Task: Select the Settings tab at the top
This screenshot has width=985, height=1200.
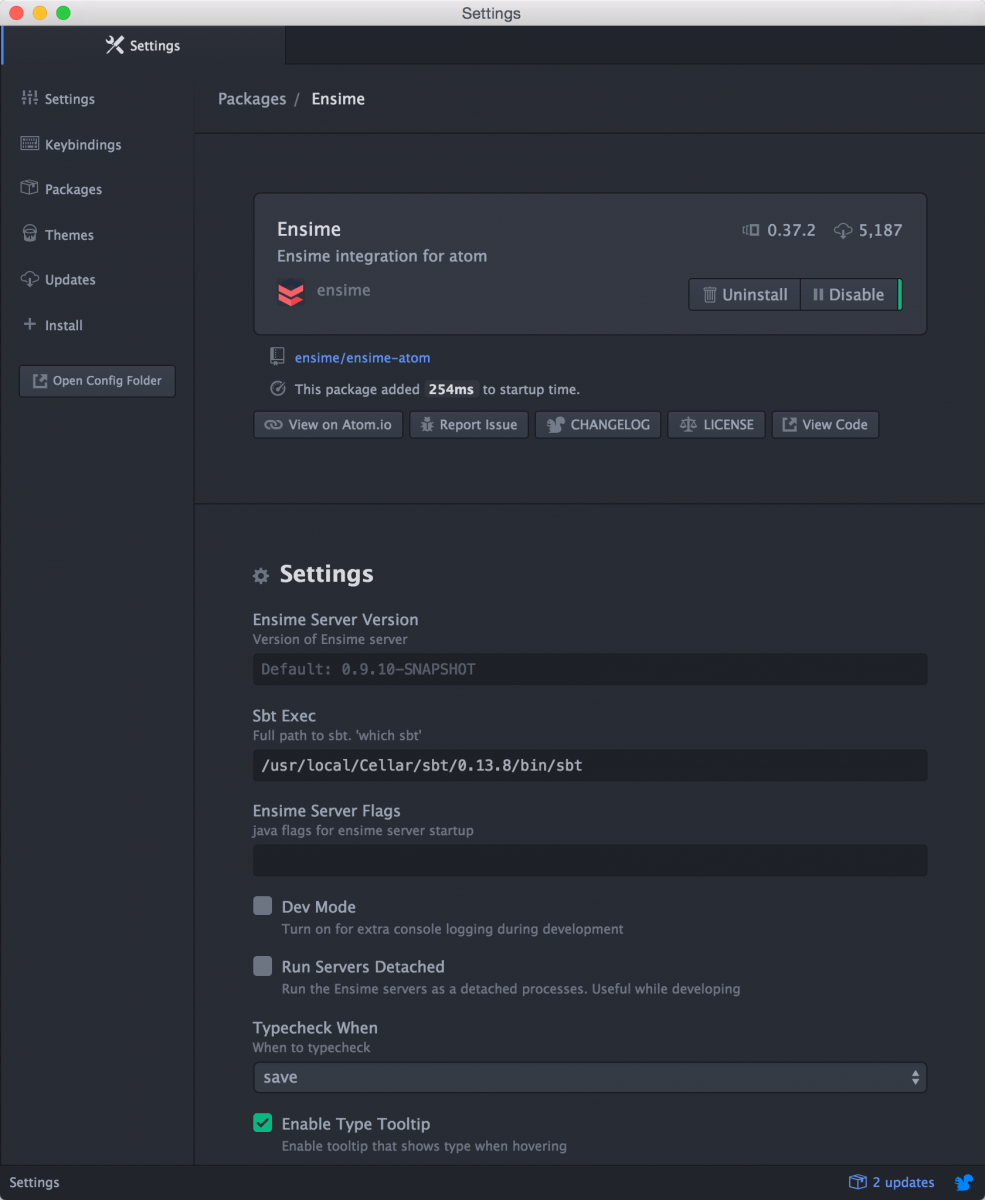Action: click(143, 46)
